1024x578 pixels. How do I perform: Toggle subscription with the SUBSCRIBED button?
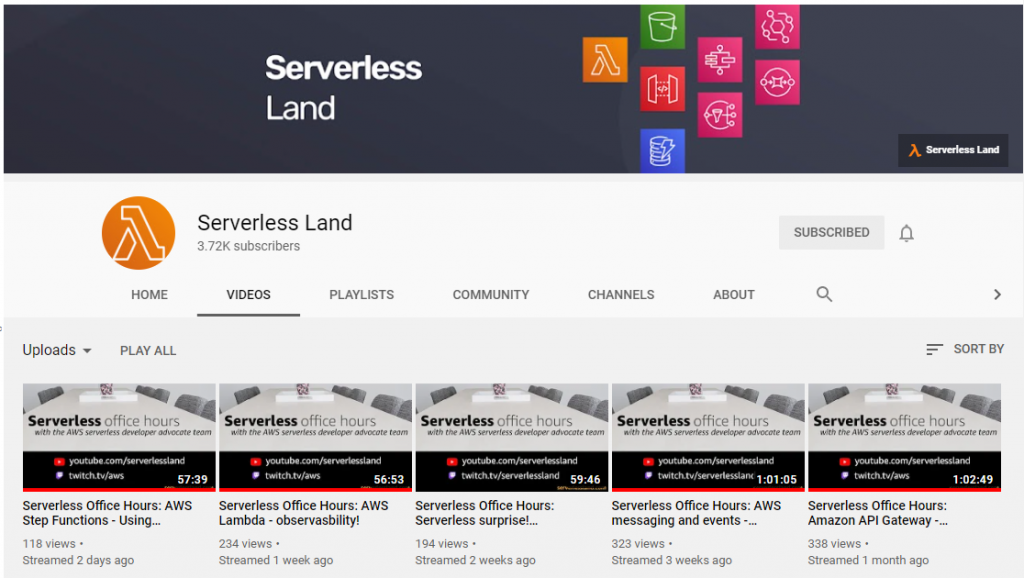(831, 232)
